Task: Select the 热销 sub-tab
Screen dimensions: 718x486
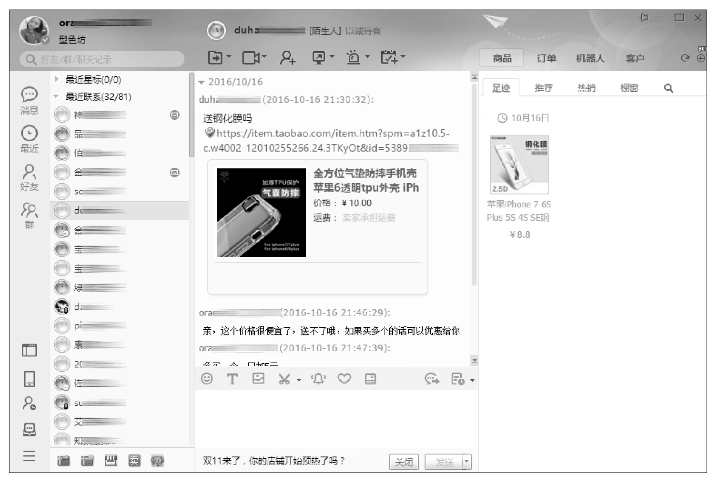Action: click(586, 88)
